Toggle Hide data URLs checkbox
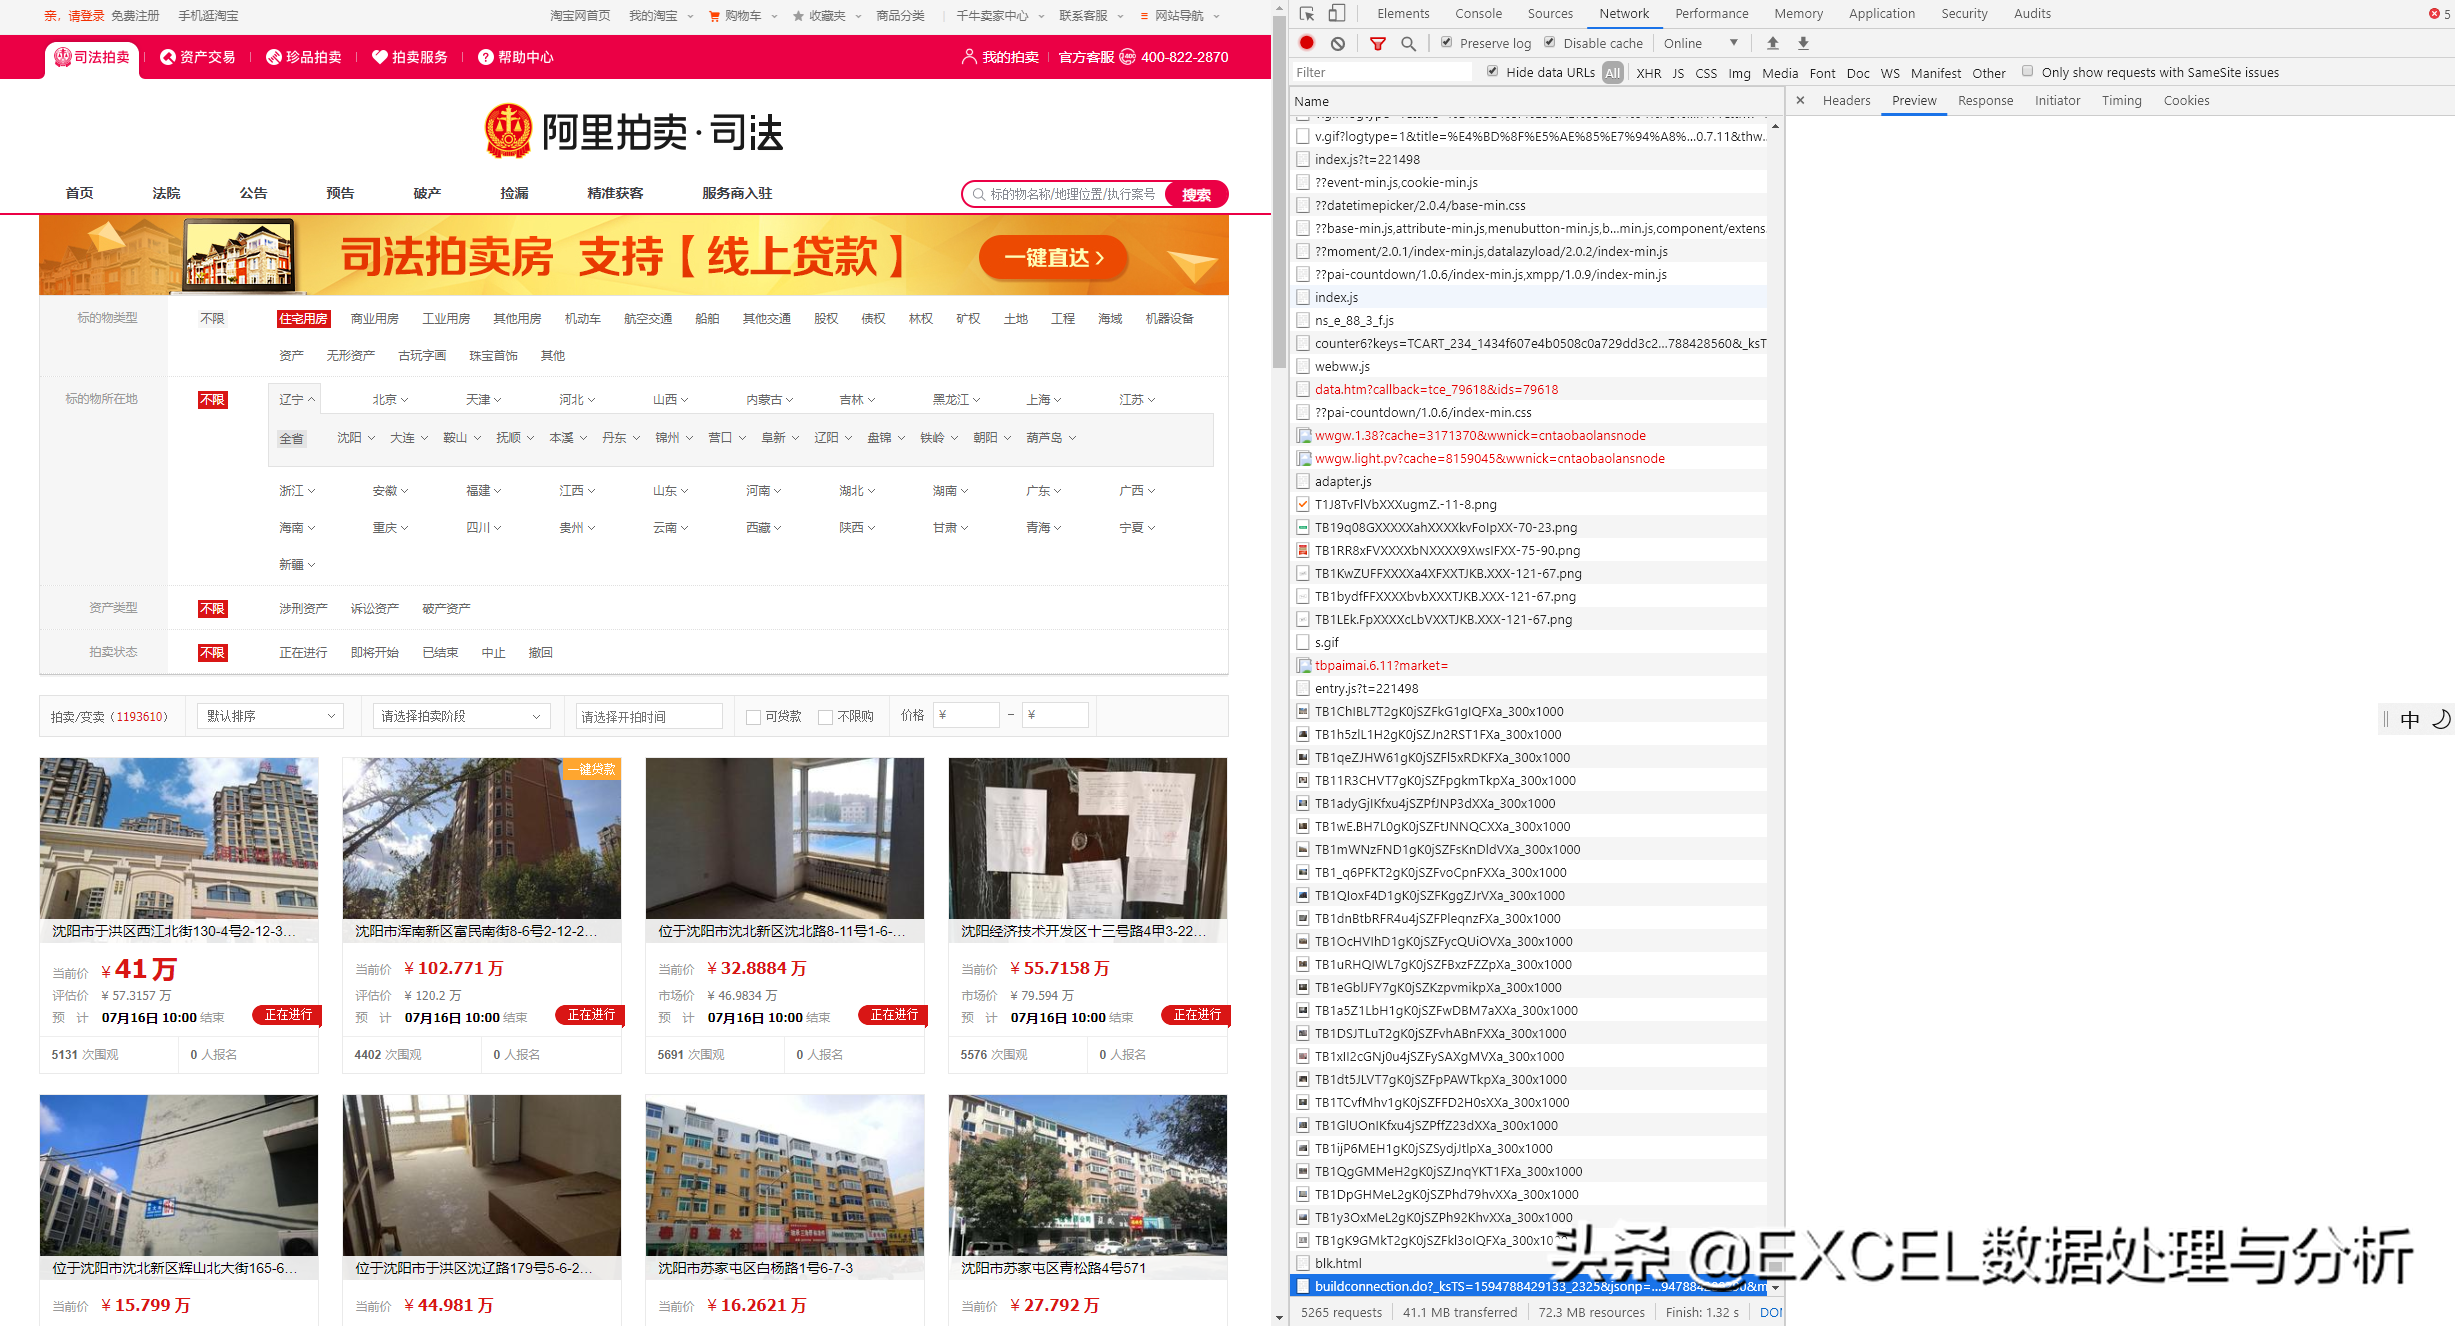2455x1326 pixels. point(1493,71)
